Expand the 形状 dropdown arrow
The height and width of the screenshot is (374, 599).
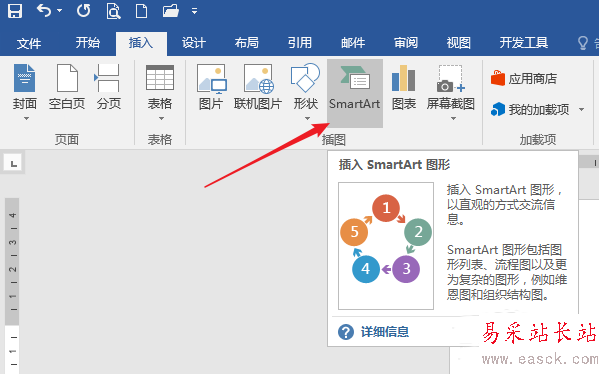(307, 119)
